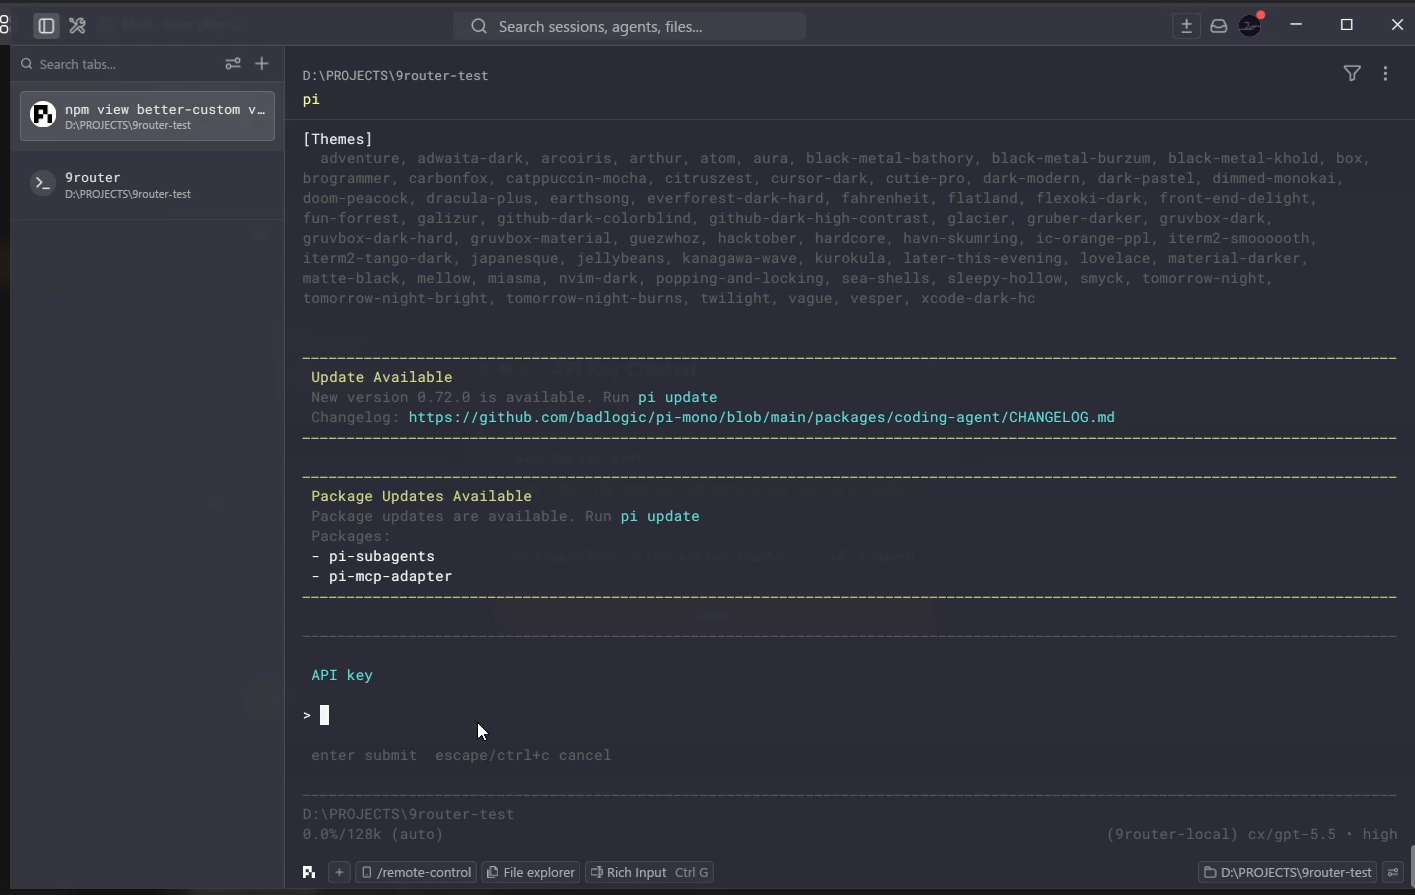This screenshot has height=895, width=1415.
Task: Open the user avatar with red dot
Action: point(1251,25)
